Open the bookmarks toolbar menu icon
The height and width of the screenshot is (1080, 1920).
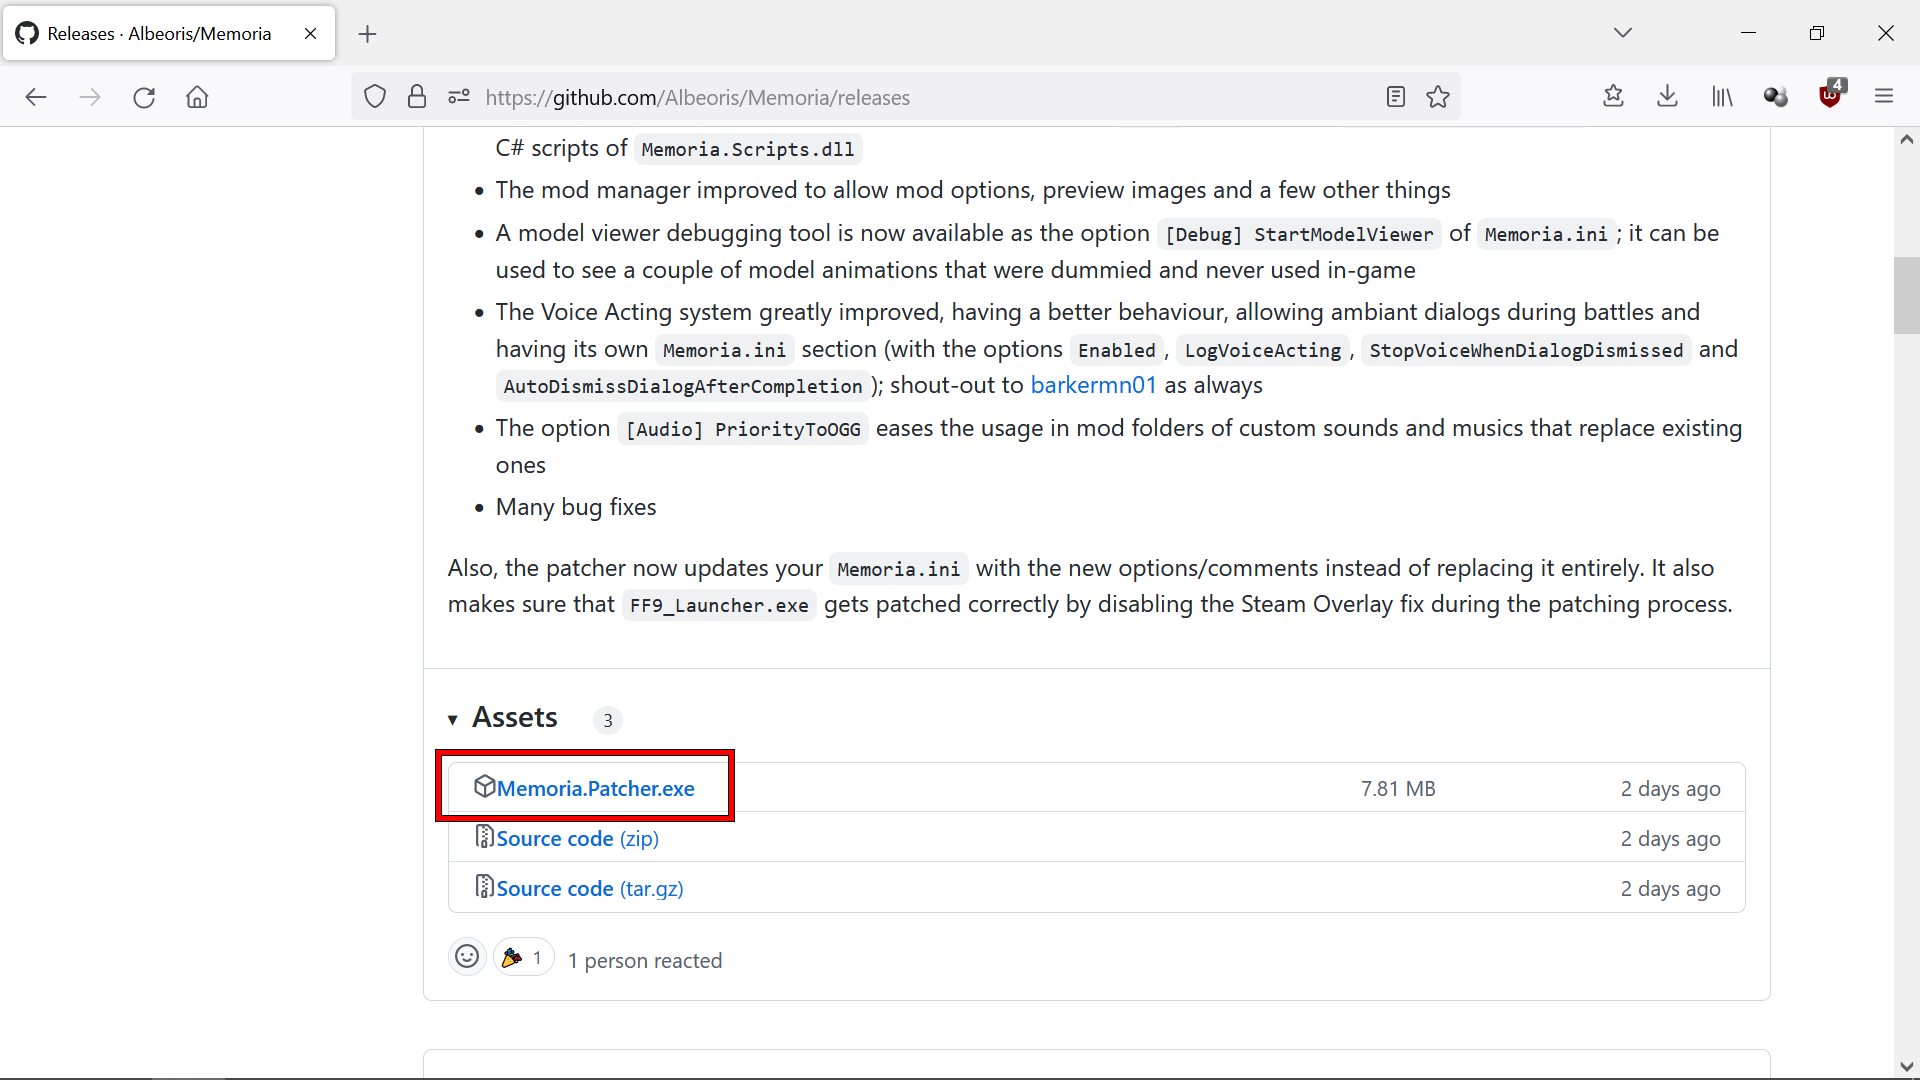pyautogui.click(x=1613, y=97)
